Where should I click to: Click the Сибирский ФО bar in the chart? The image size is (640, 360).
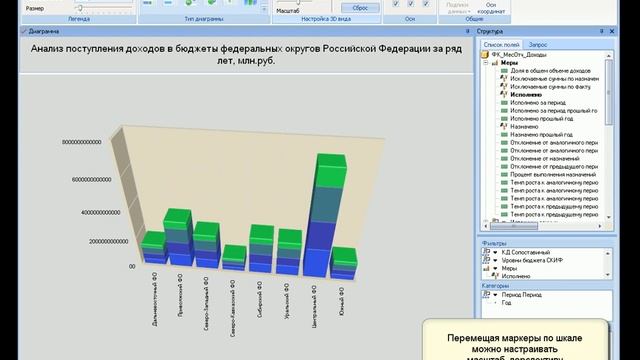(x=261, y=249)
